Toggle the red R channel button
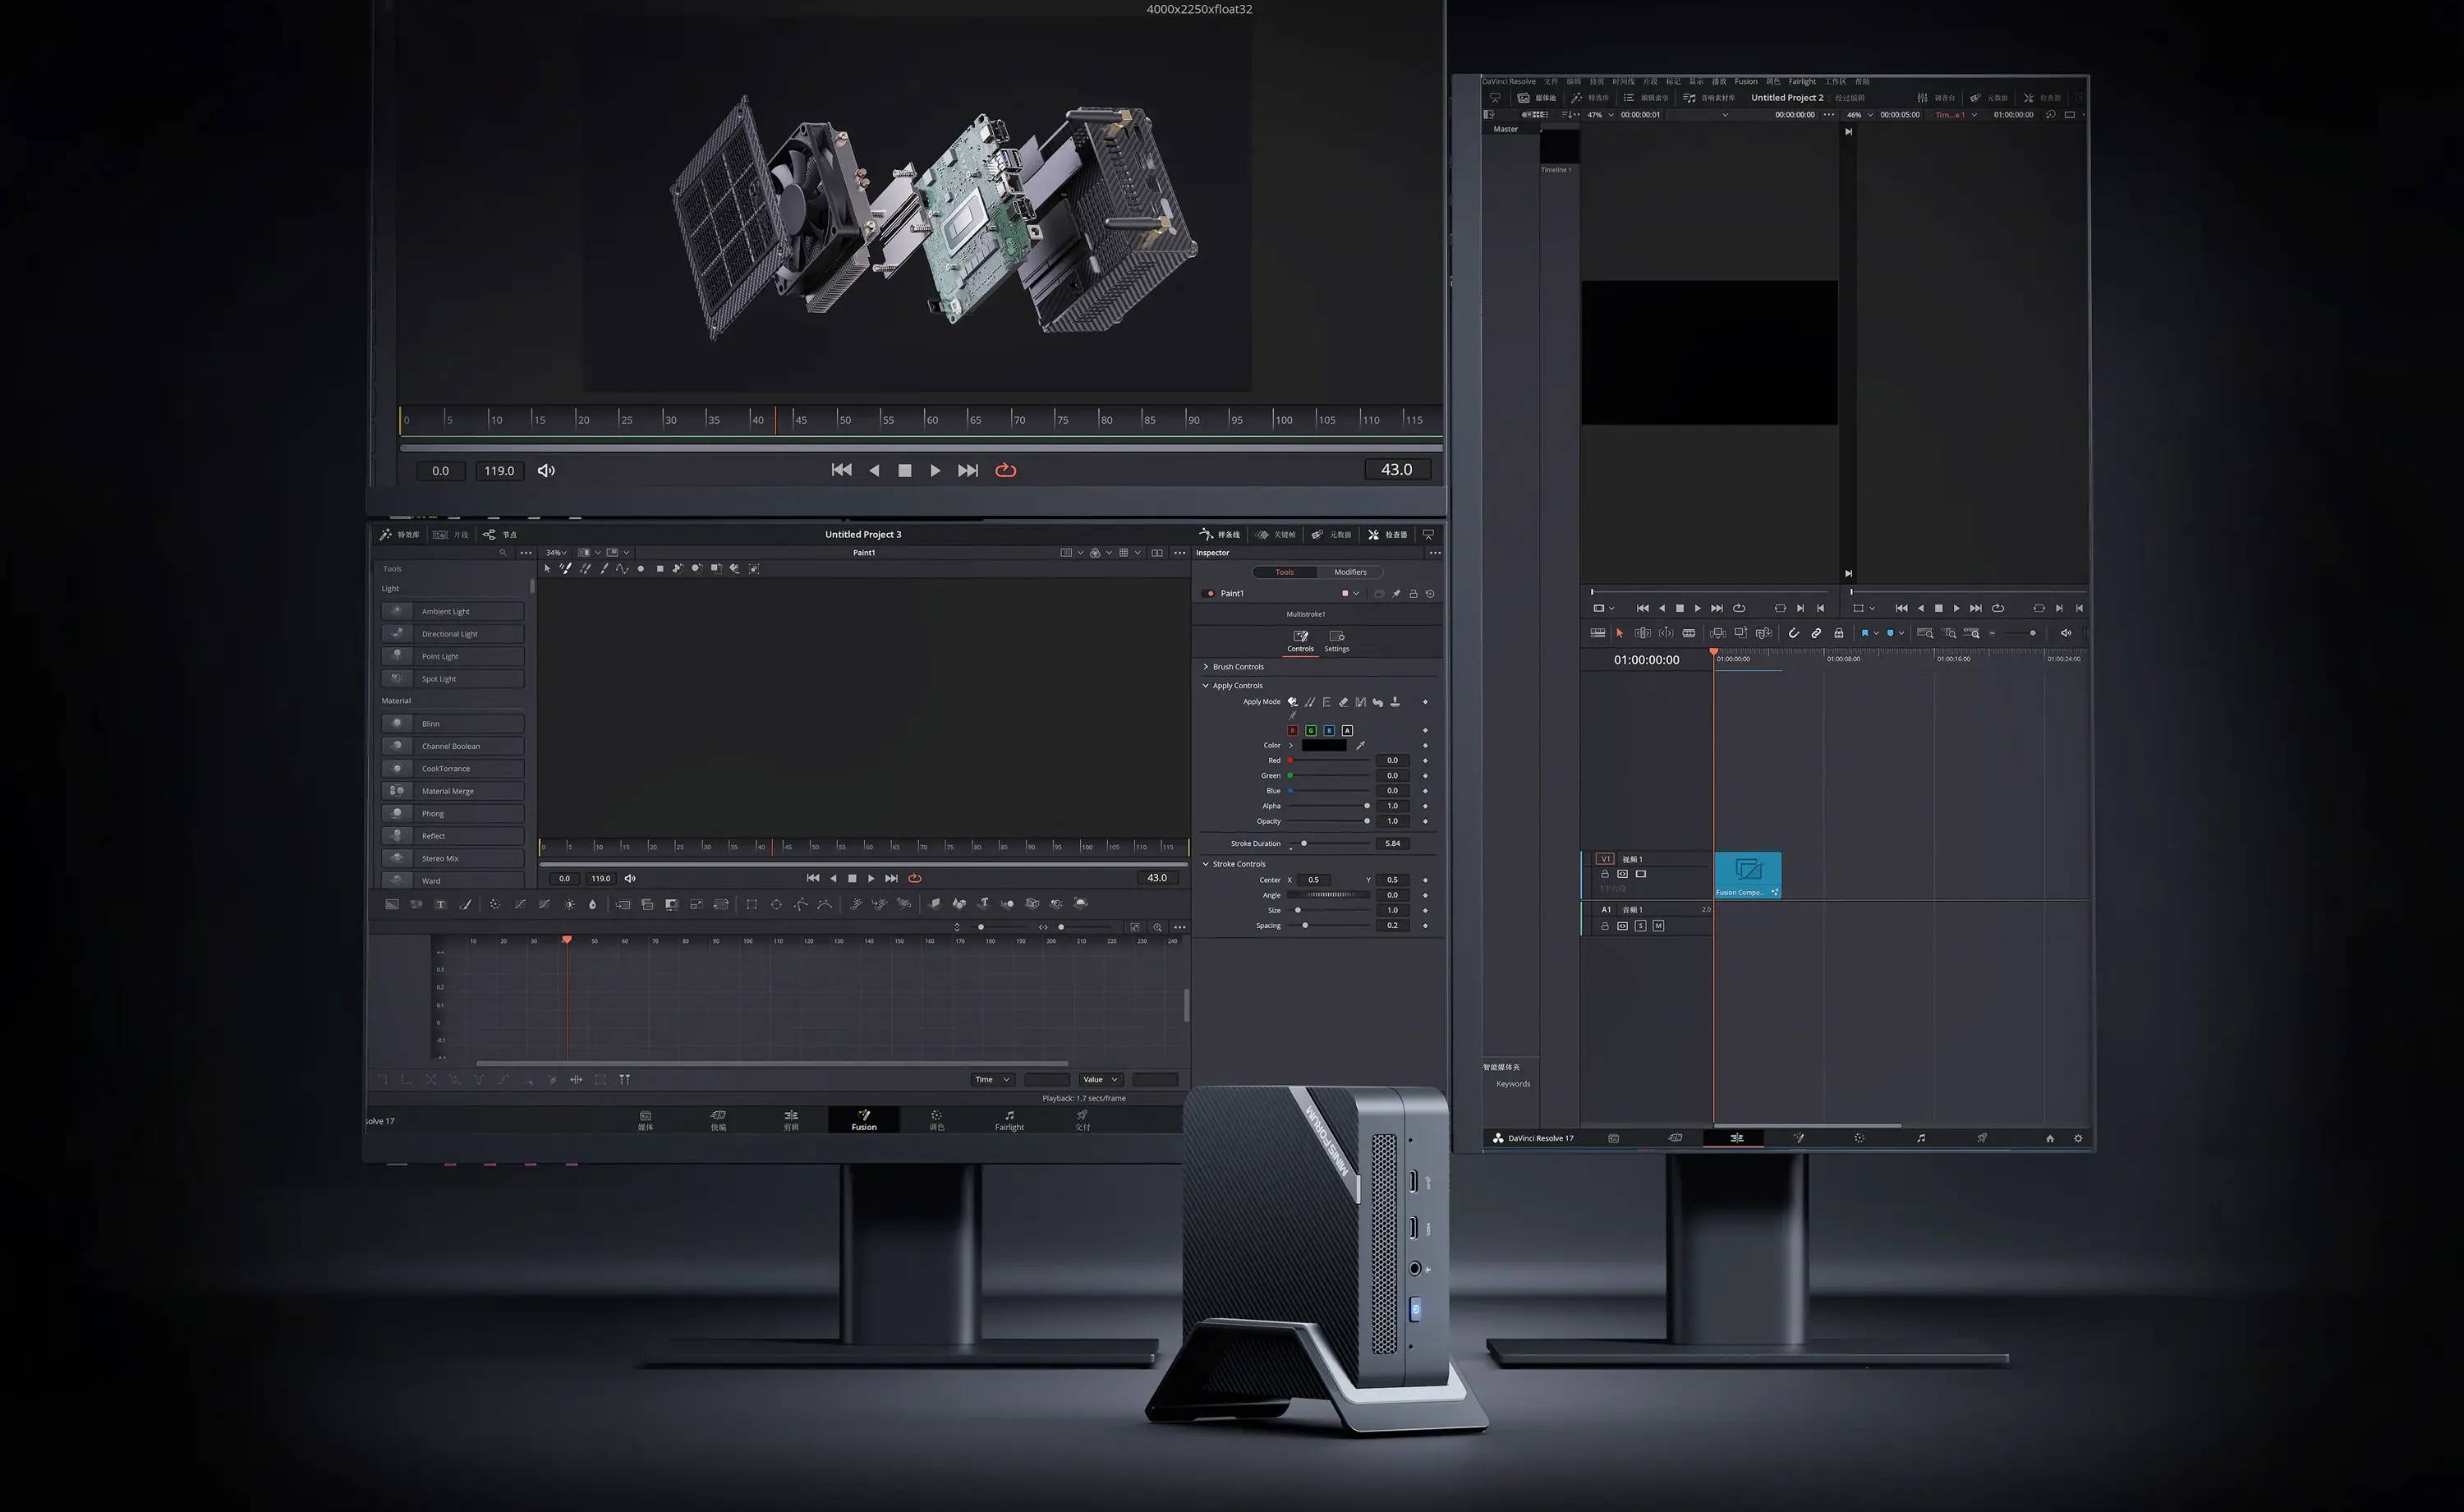Screen dimensions: 2464x1512 [1293, 731]
